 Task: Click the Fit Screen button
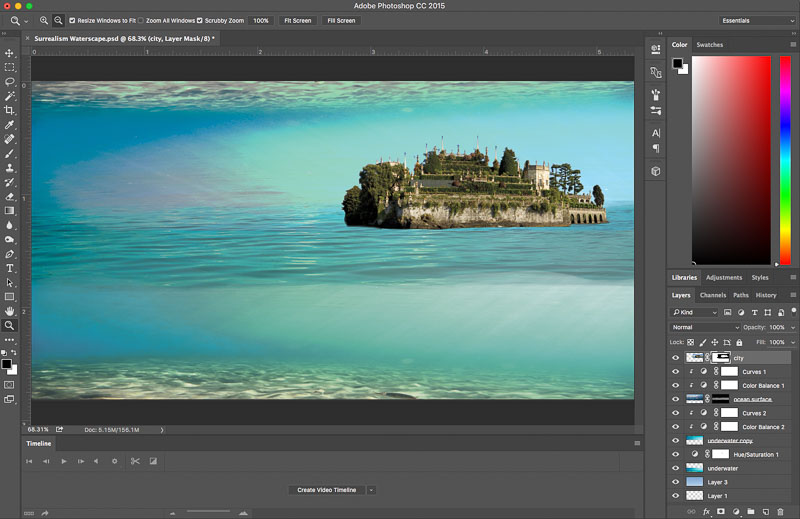click(297, 20)
